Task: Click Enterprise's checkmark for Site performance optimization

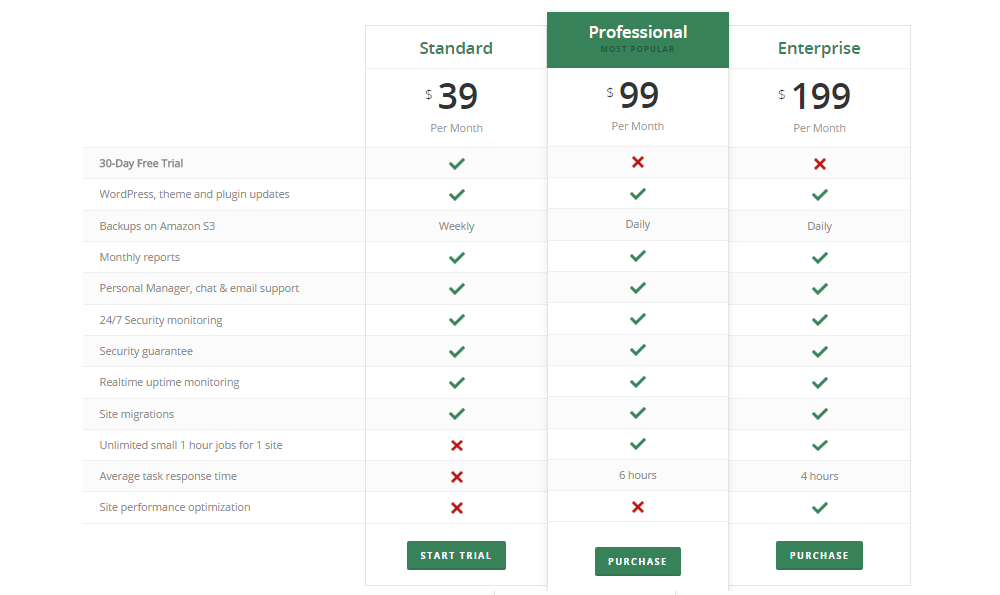Action: [x=820, y=508]
